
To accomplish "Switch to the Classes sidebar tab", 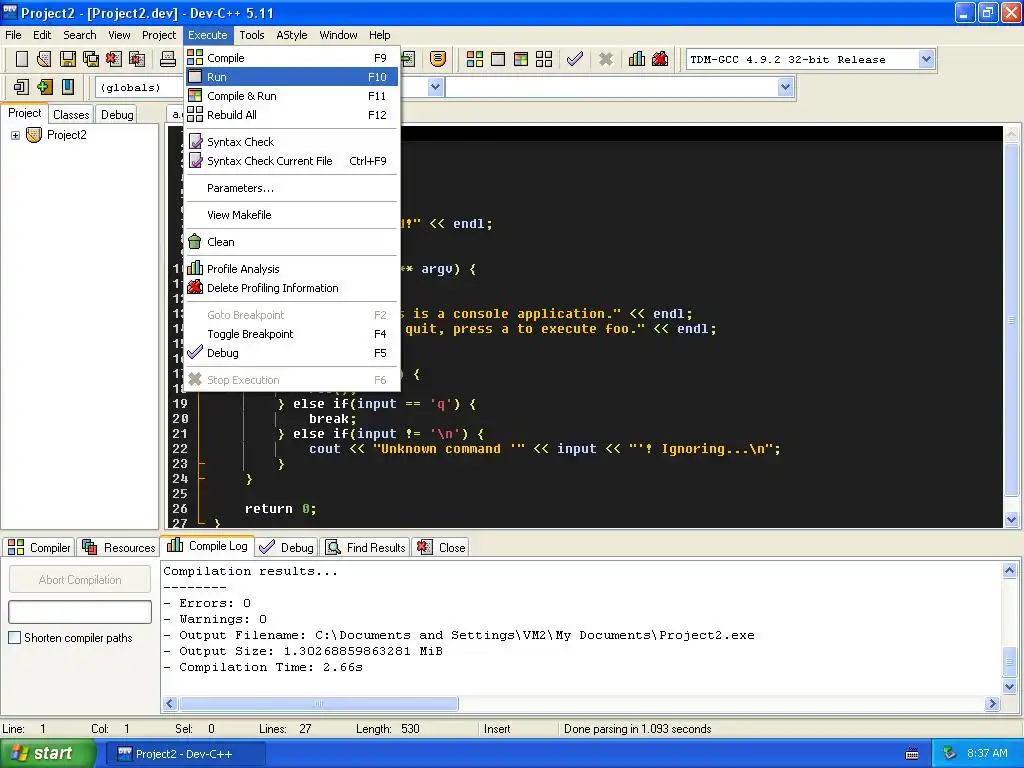I will pyautogui.click(x=71, y=114).
